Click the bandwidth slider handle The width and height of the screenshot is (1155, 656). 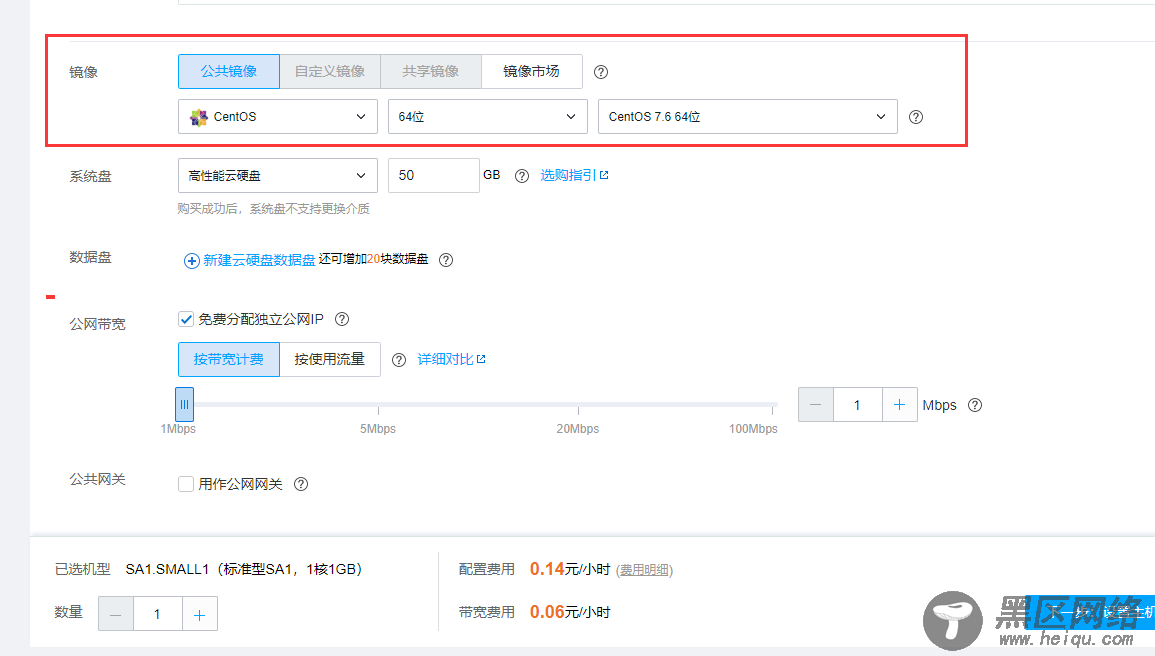[x=184, y=404]
